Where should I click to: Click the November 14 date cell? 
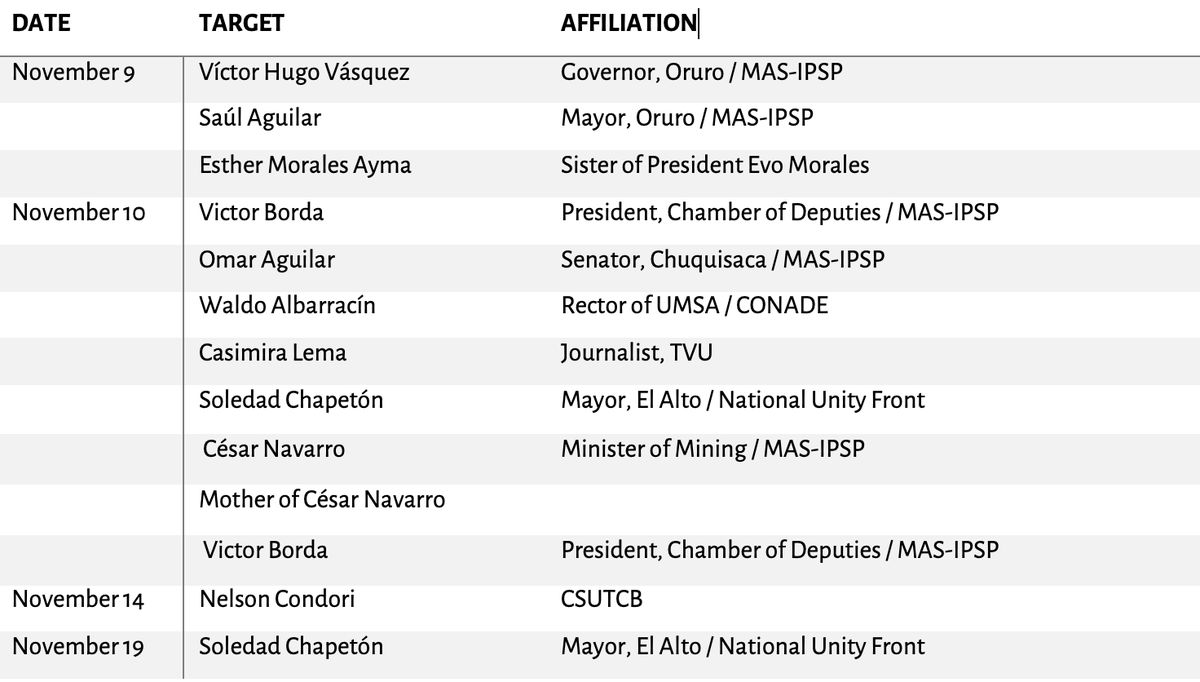click(78, 600)
